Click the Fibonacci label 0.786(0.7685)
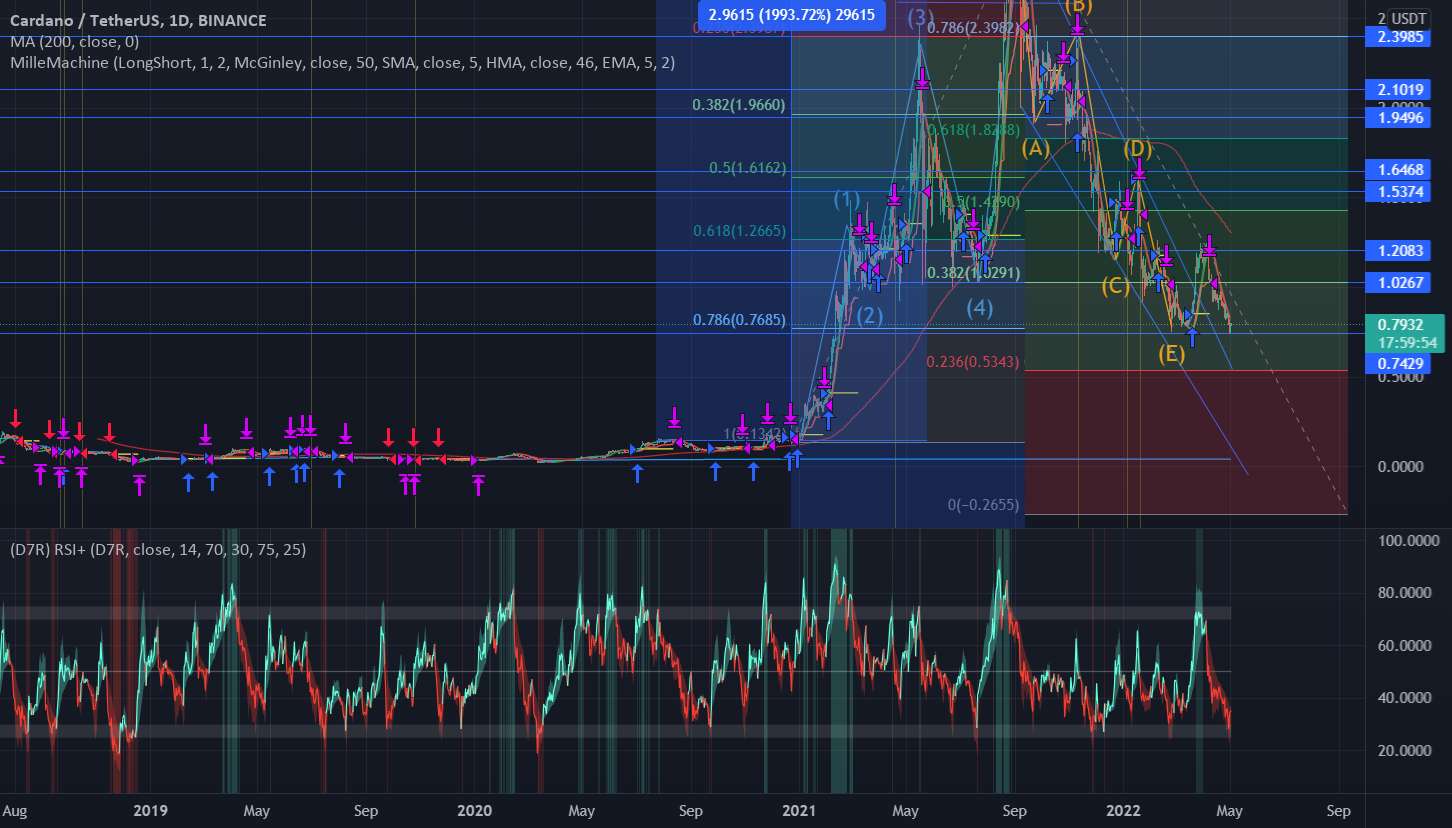Viewport: 1452px width, 828px height. point(739,320)
